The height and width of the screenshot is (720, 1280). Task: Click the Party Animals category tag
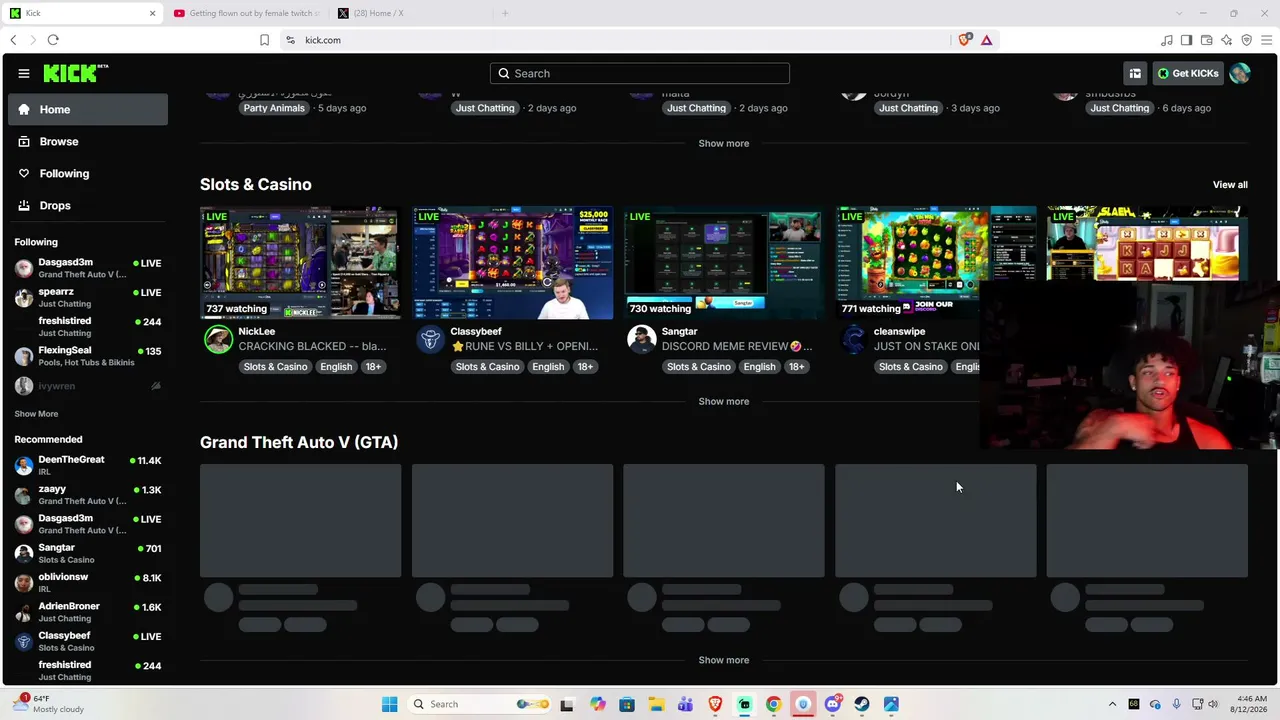pyautogui.click(x=274, y=108)
